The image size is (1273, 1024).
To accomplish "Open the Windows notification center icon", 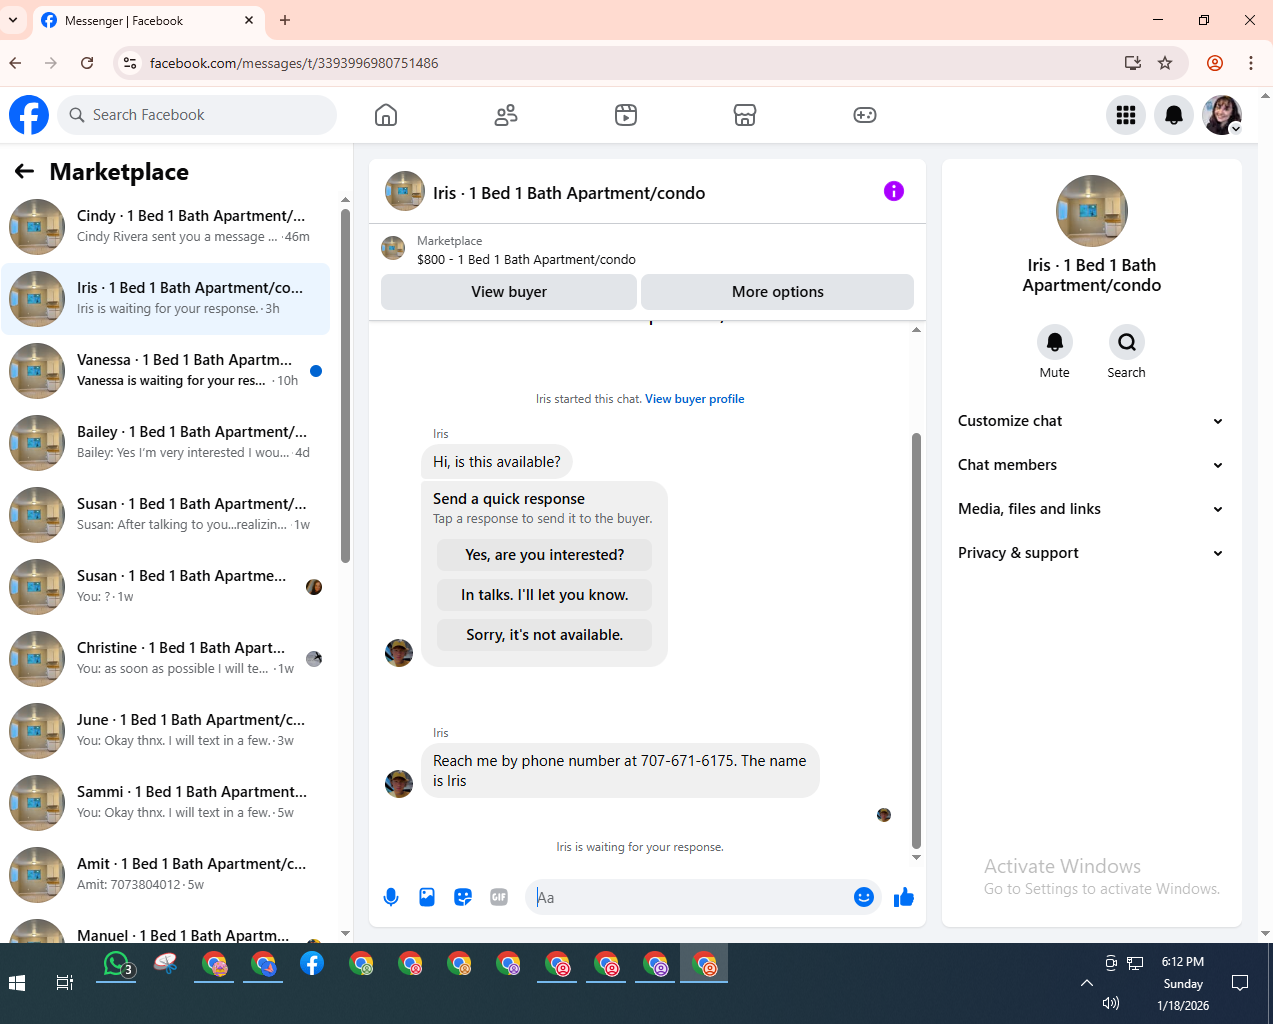I will tap(1240, 983).
